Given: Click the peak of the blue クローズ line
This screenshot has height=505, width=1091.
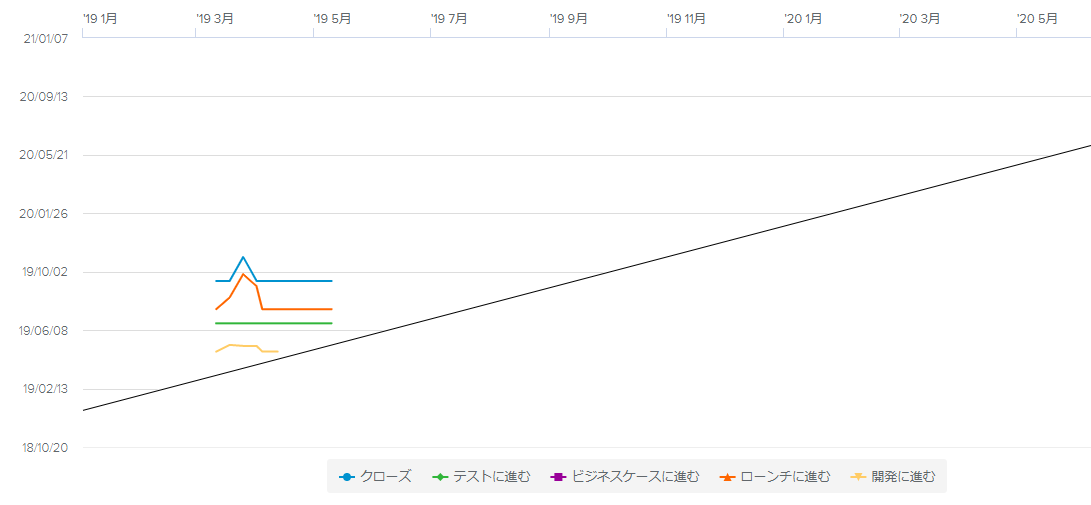Looking at the screenshot, I should coord(243,257).
